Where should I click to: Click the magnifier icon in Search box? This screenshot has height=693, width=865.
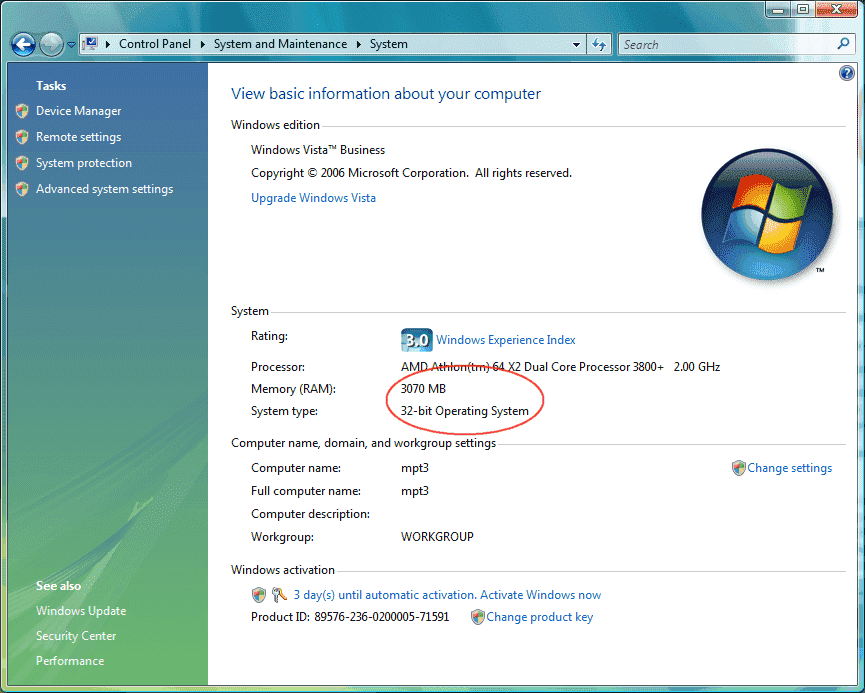click(x=843, y=44)
